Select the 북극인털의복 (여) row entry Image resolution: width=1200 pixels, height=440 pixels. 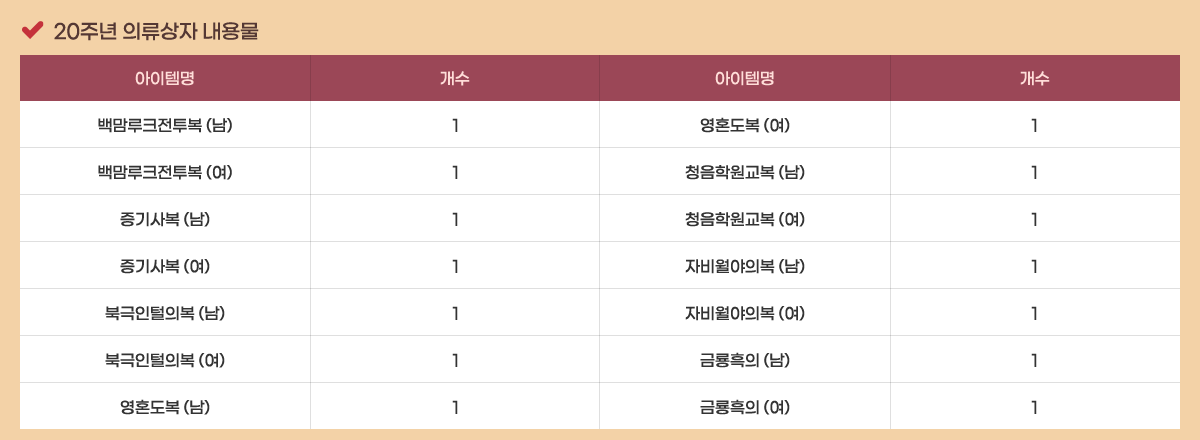coord(165,360)
